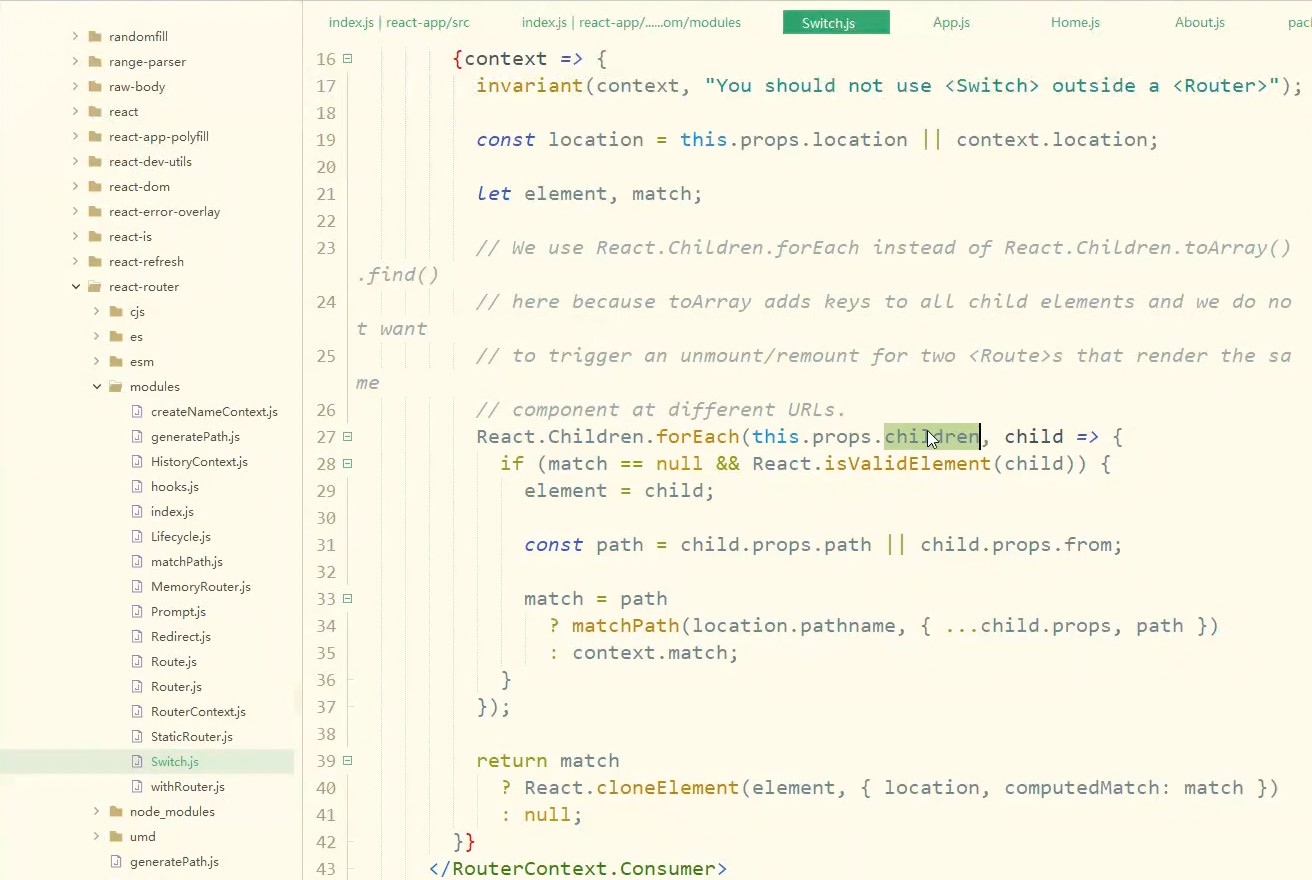Image resolution: width=1312 pixels, height=880 pixels.
Task: Click the Lifecycle.js file icon
Action: [x=138, y=536]
